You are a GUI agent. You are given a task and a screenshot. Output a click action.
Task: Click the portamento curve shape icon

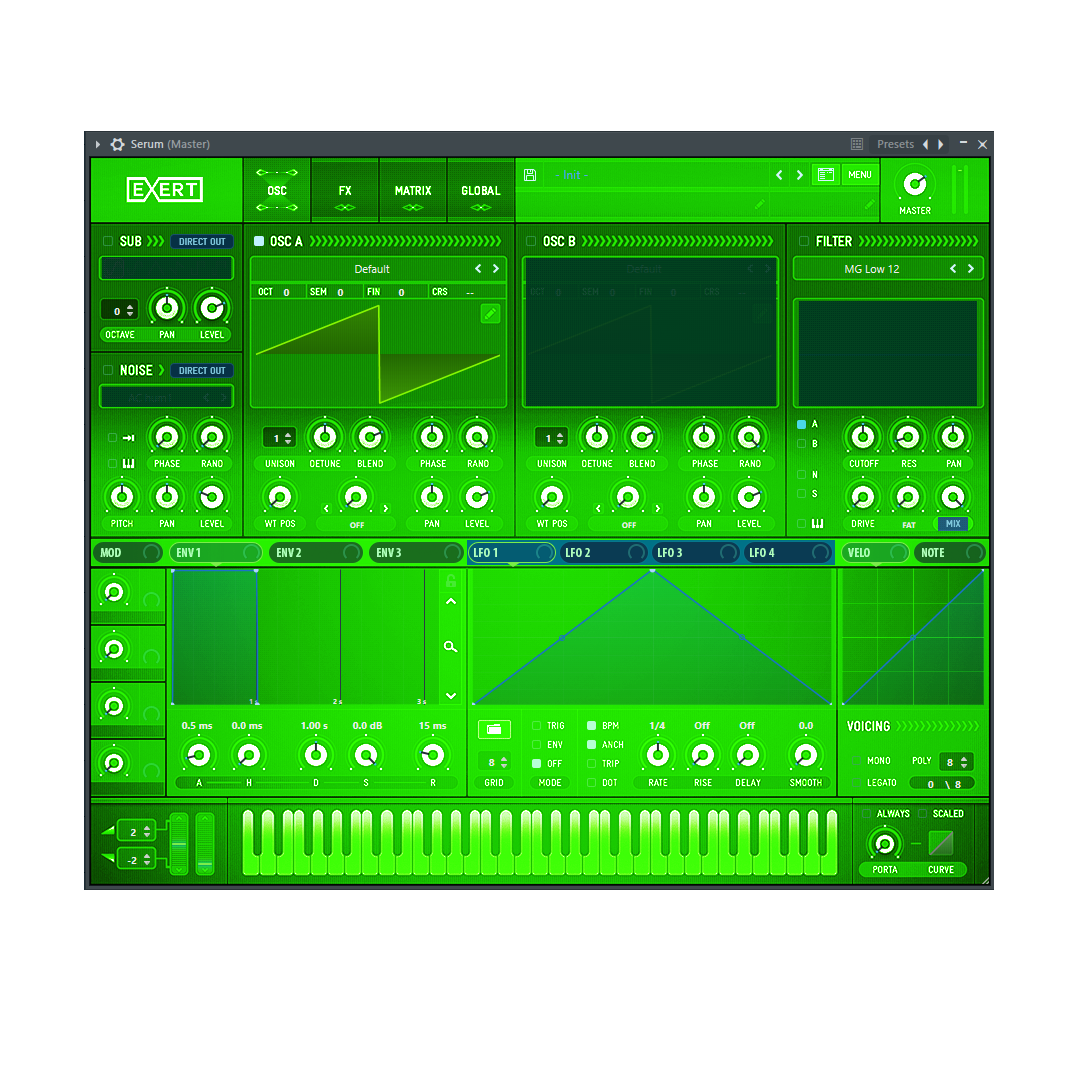pyautogui.click(x=940, y=843)
